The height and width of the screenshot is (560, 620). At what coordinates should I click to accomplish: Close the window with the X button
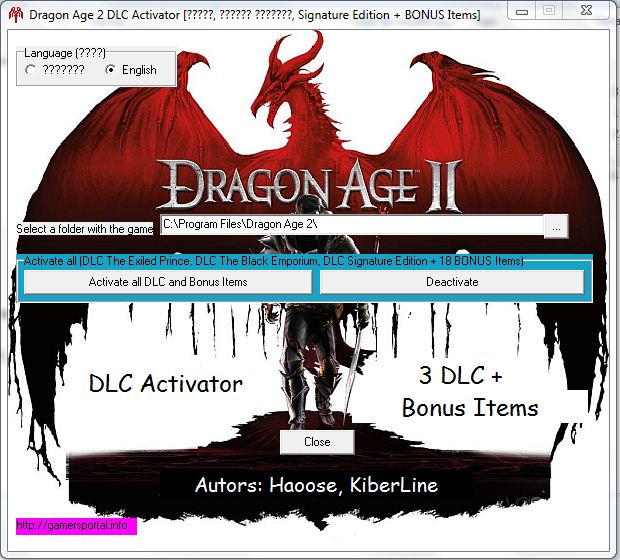586,11
